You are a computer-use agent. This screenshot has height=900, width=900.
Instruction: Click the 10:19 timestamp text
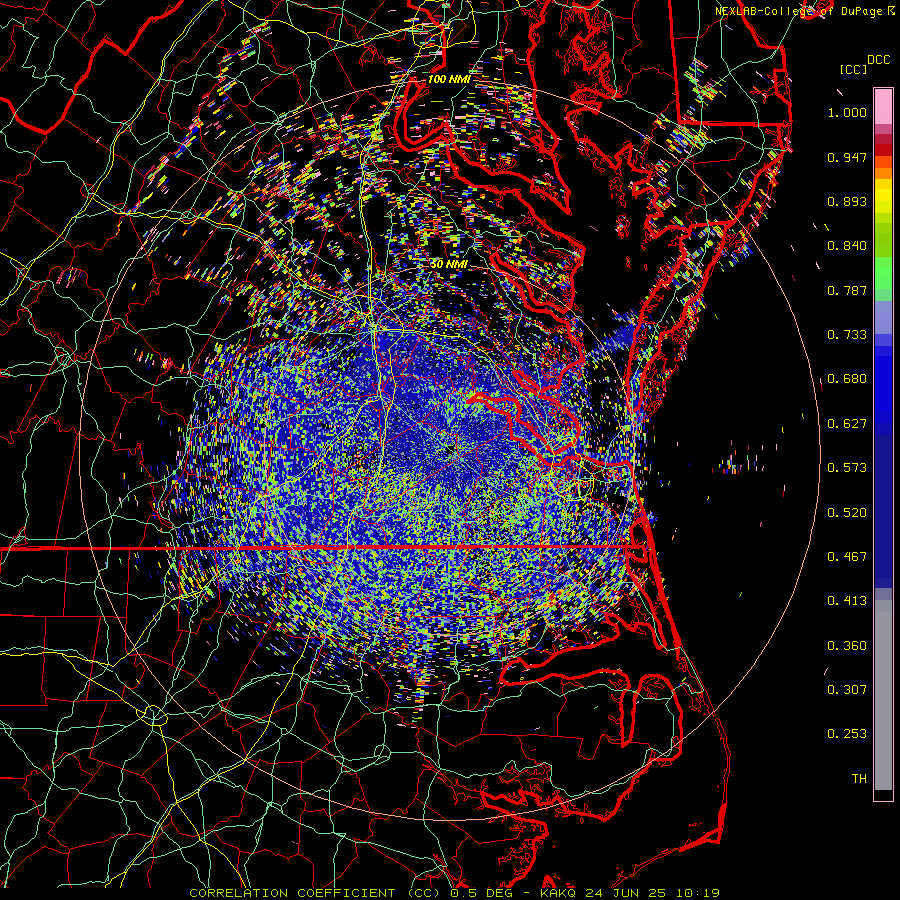(x=697, y=893)
